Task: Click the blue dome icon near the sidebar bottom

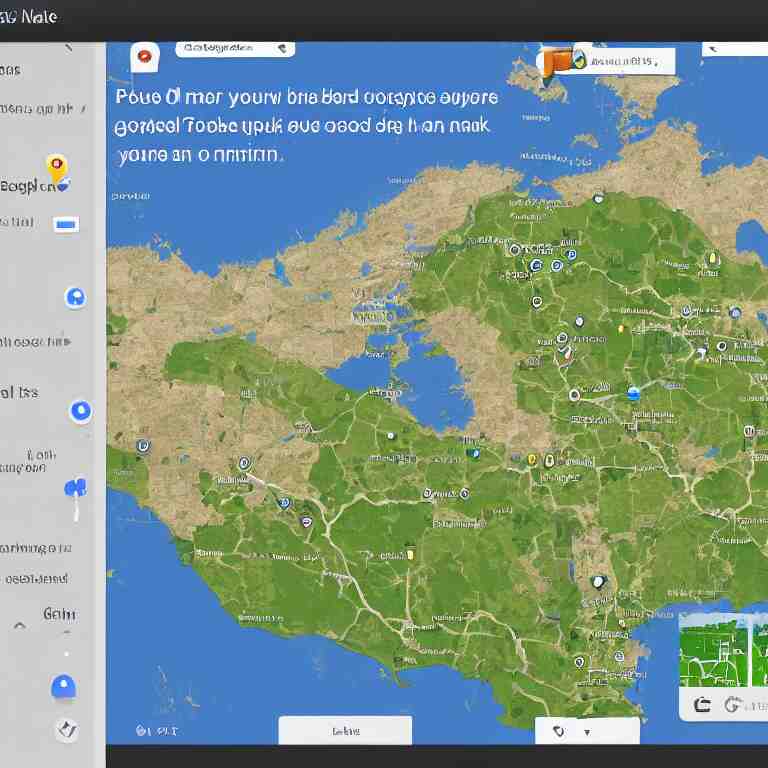Action: point(63,688)
